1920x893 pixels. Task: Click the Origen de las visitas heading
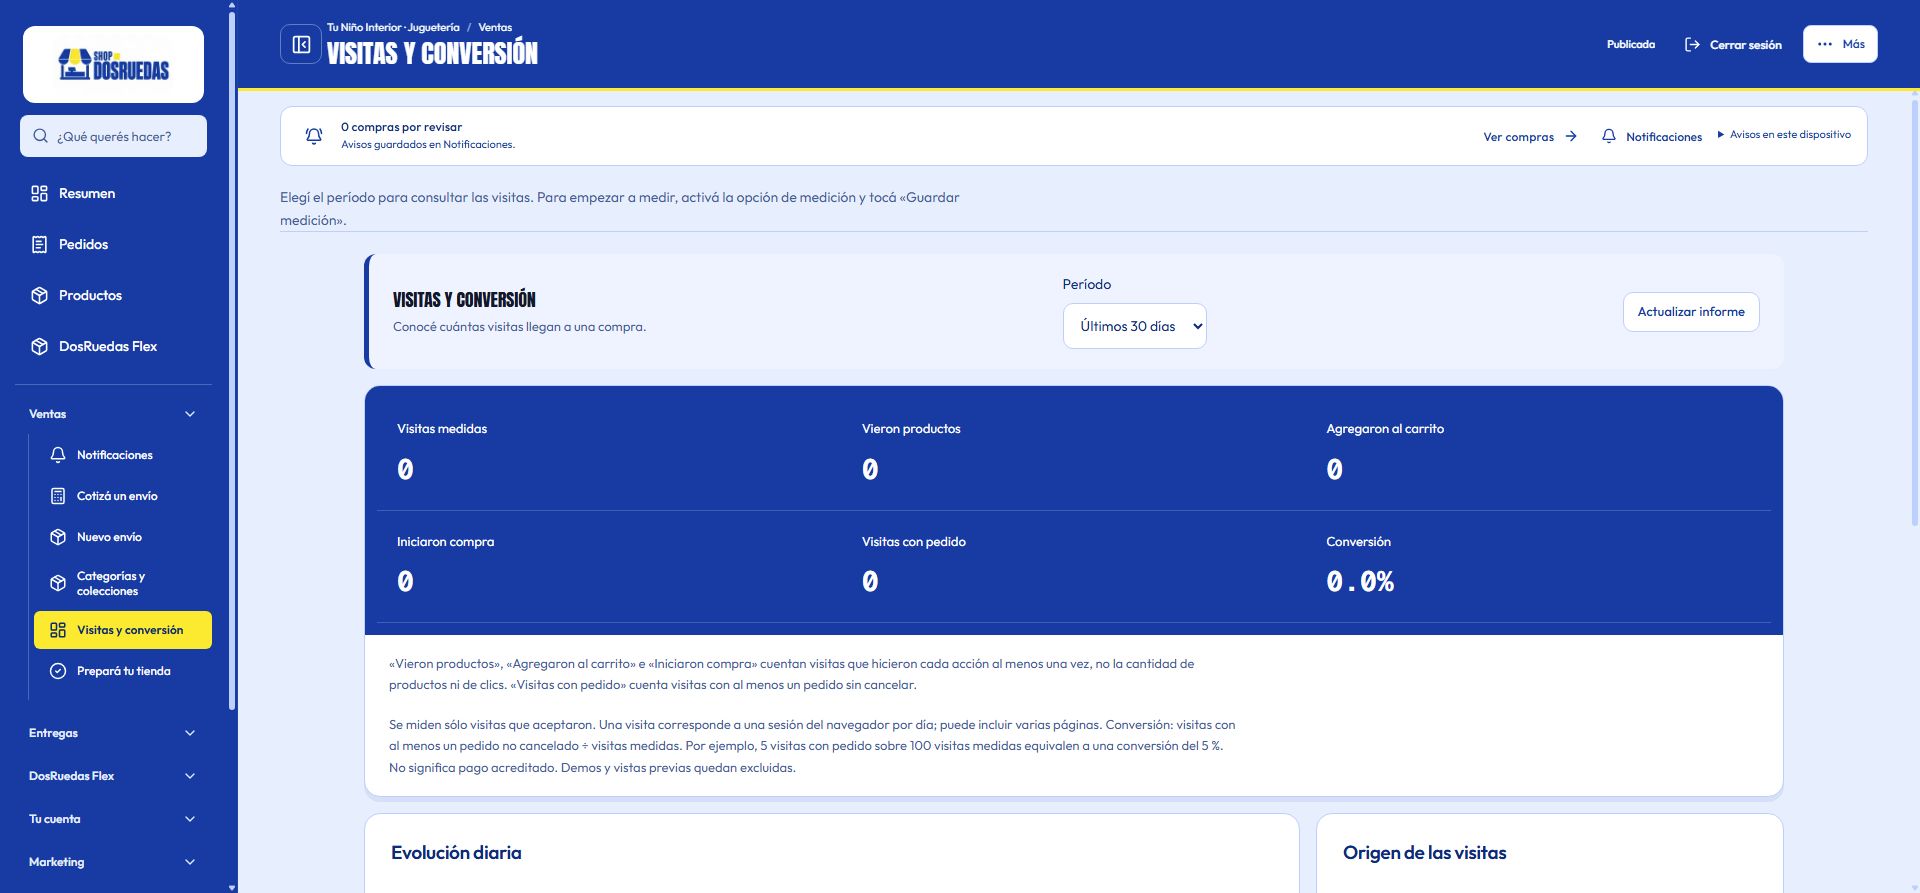(x=1424, y=853)
